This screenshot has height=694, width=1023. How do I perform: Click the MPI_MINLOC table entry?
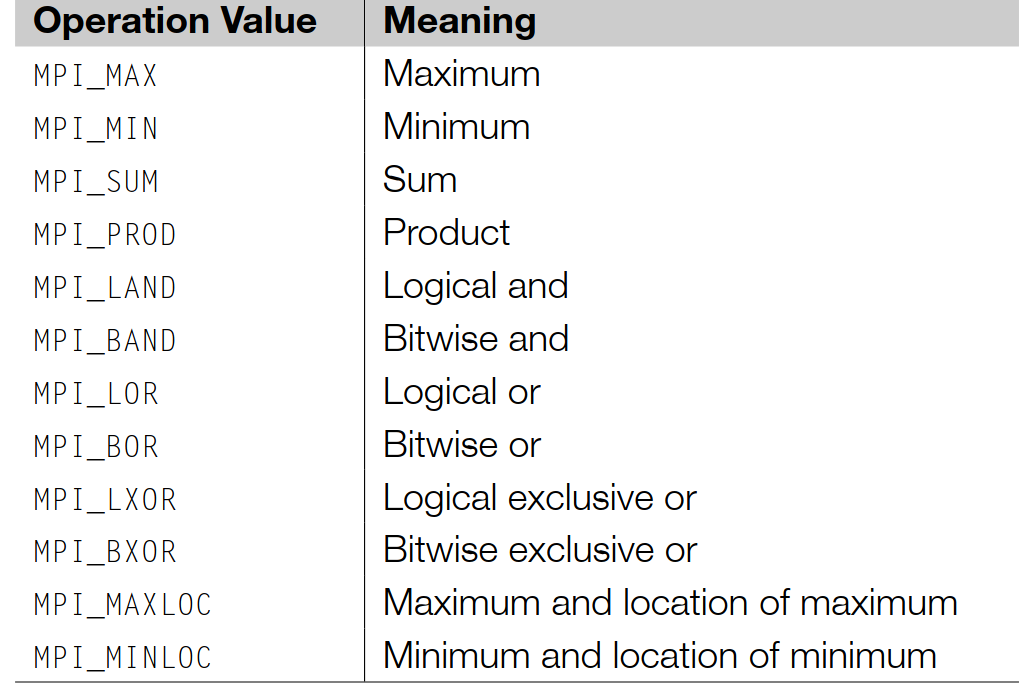click(123, 658)
